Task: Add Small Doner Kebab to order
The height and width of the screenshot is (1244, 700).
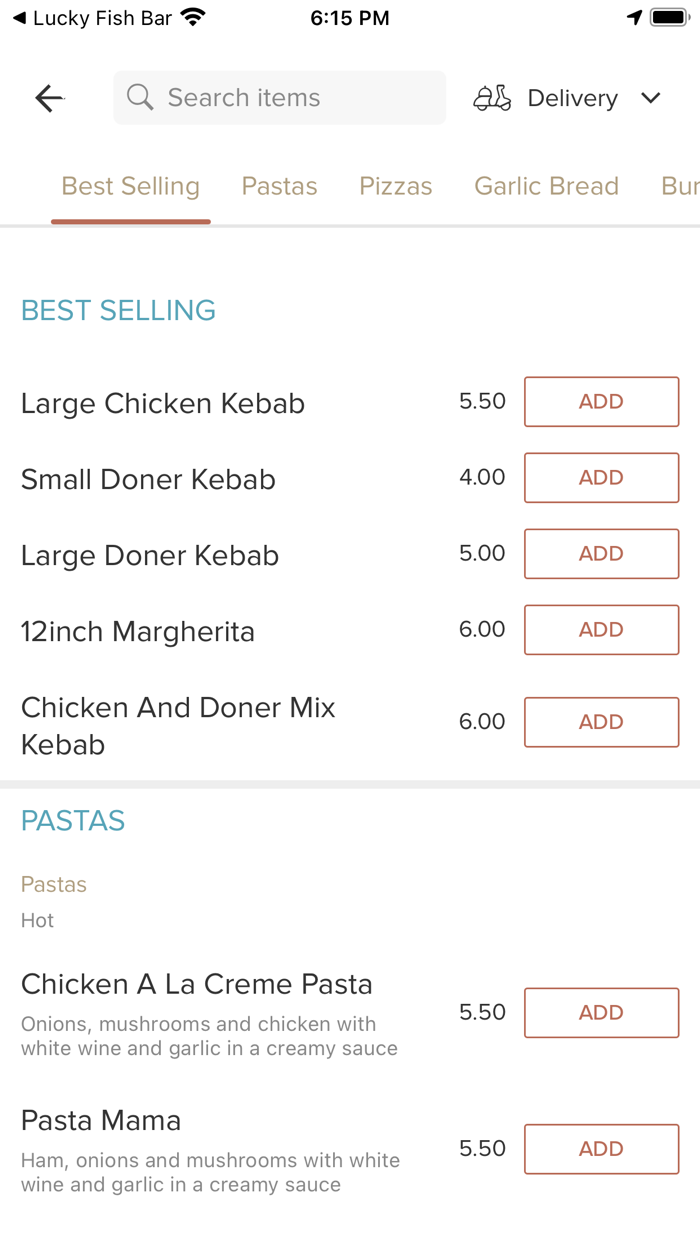Action: [x=601, y=477]
